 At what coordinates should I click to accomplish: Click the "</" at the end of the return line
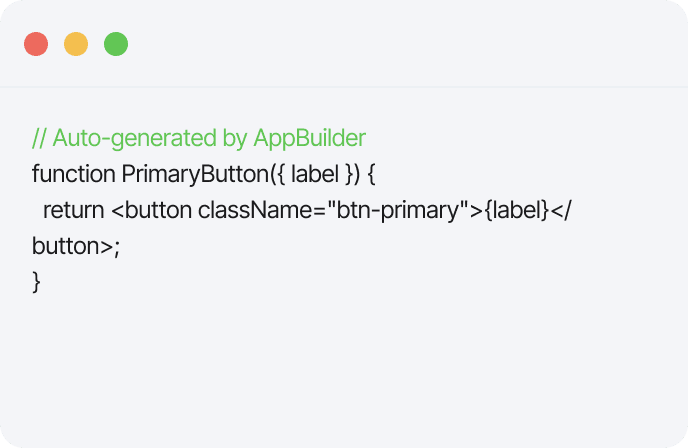click(565, 210)
